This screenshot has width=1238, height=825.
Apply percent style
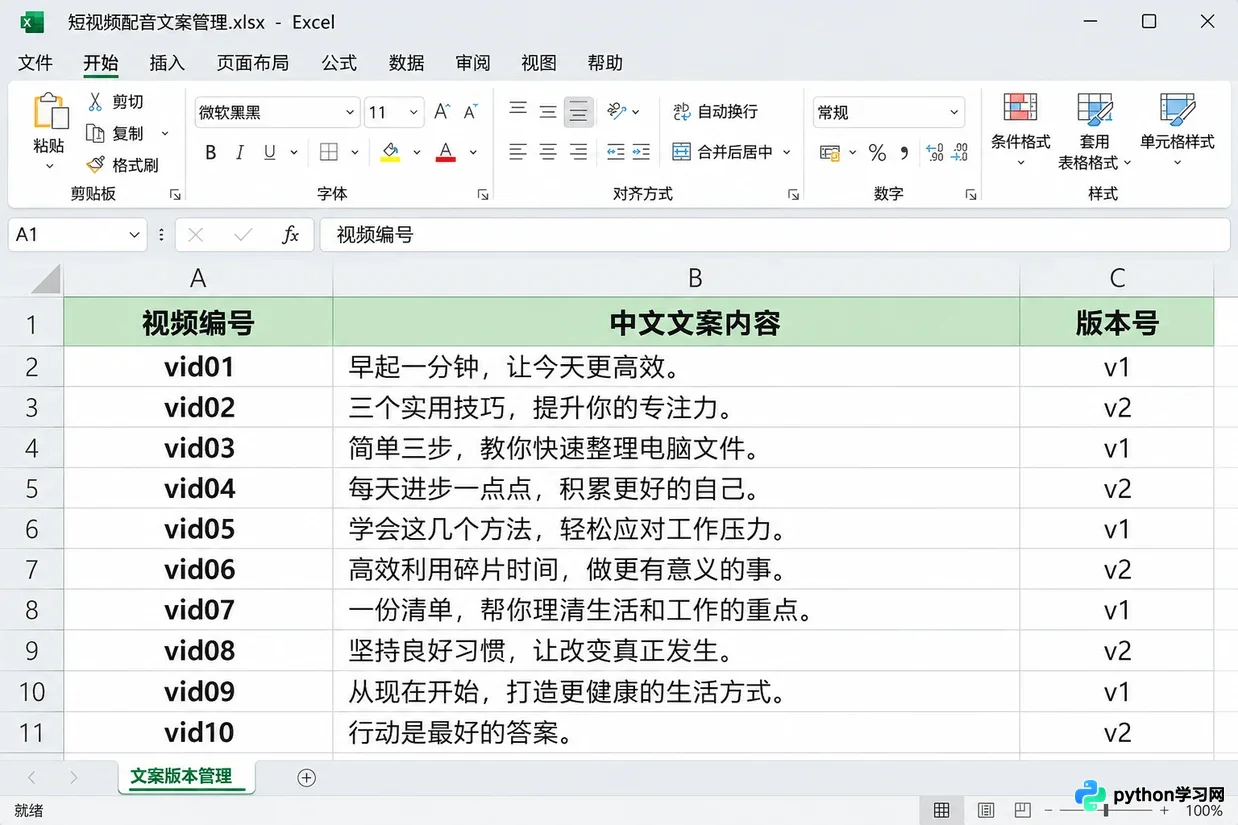tap(877, 153)
